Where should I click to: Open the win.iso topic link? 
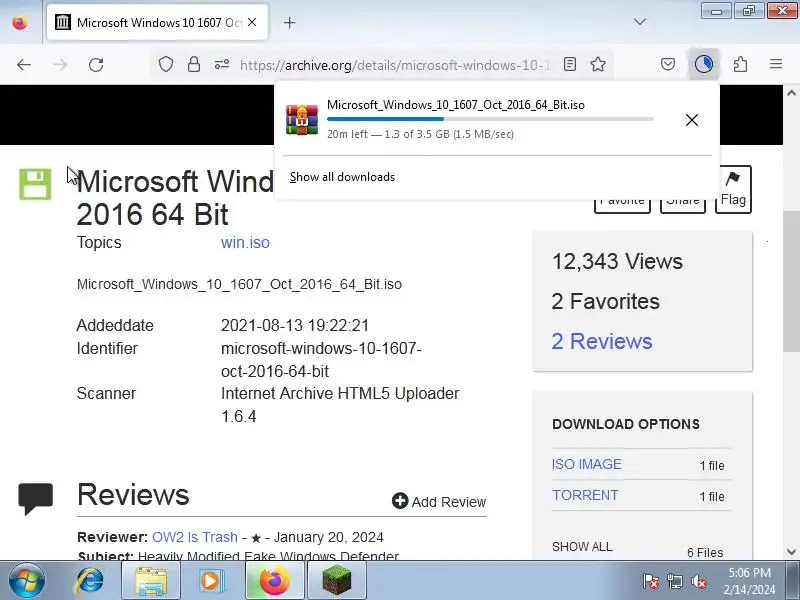245,243
